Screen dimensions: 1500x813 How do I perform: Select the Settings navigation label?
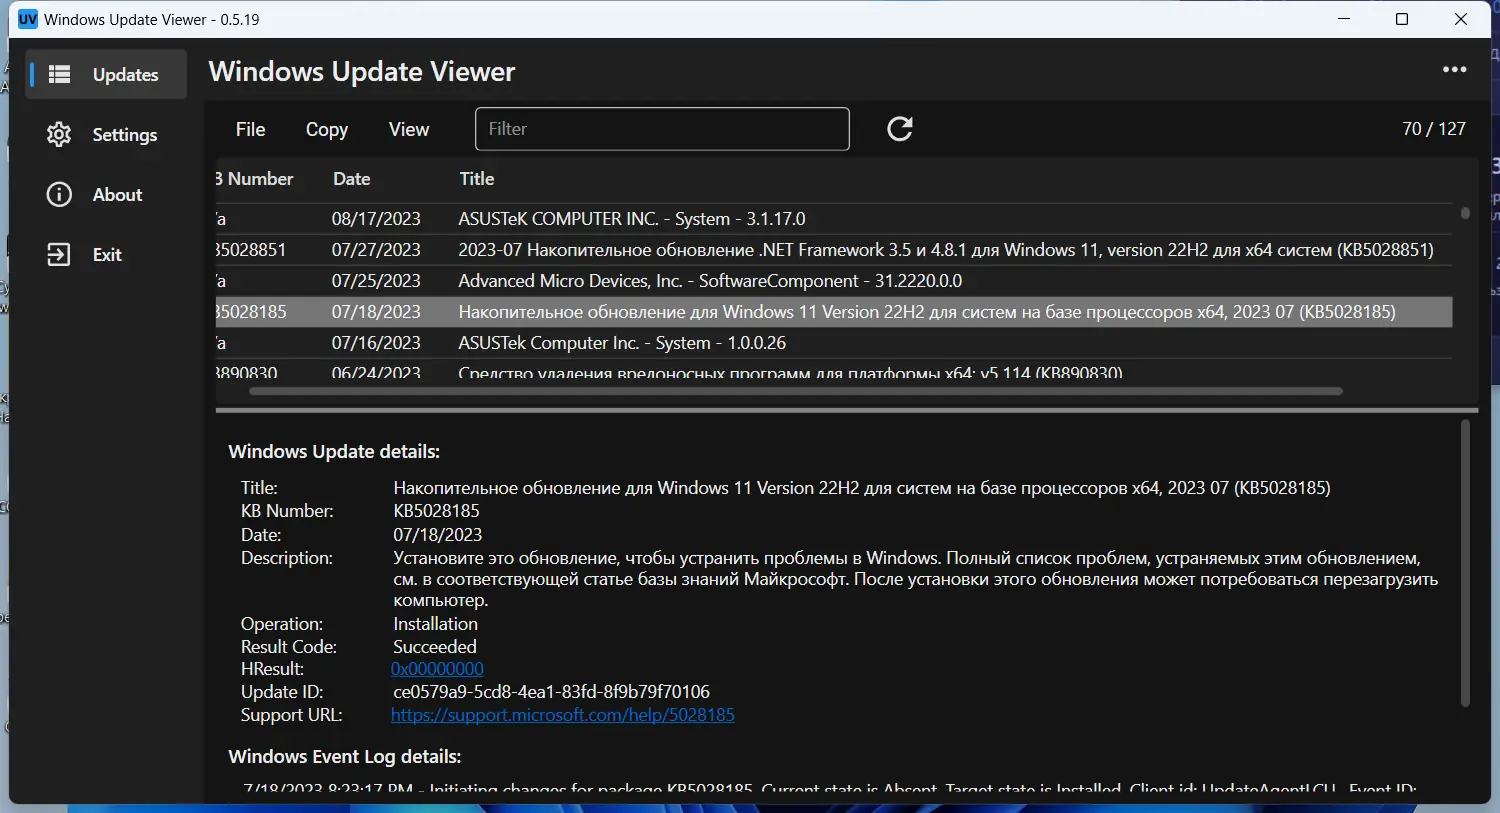click(125, 135)
